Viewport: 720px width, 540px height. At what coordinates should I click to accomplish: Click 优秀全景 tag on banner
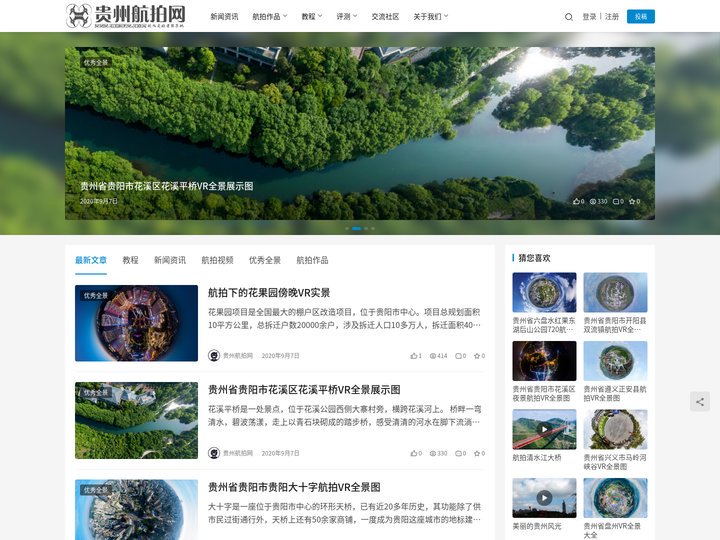tap(96, 62)
